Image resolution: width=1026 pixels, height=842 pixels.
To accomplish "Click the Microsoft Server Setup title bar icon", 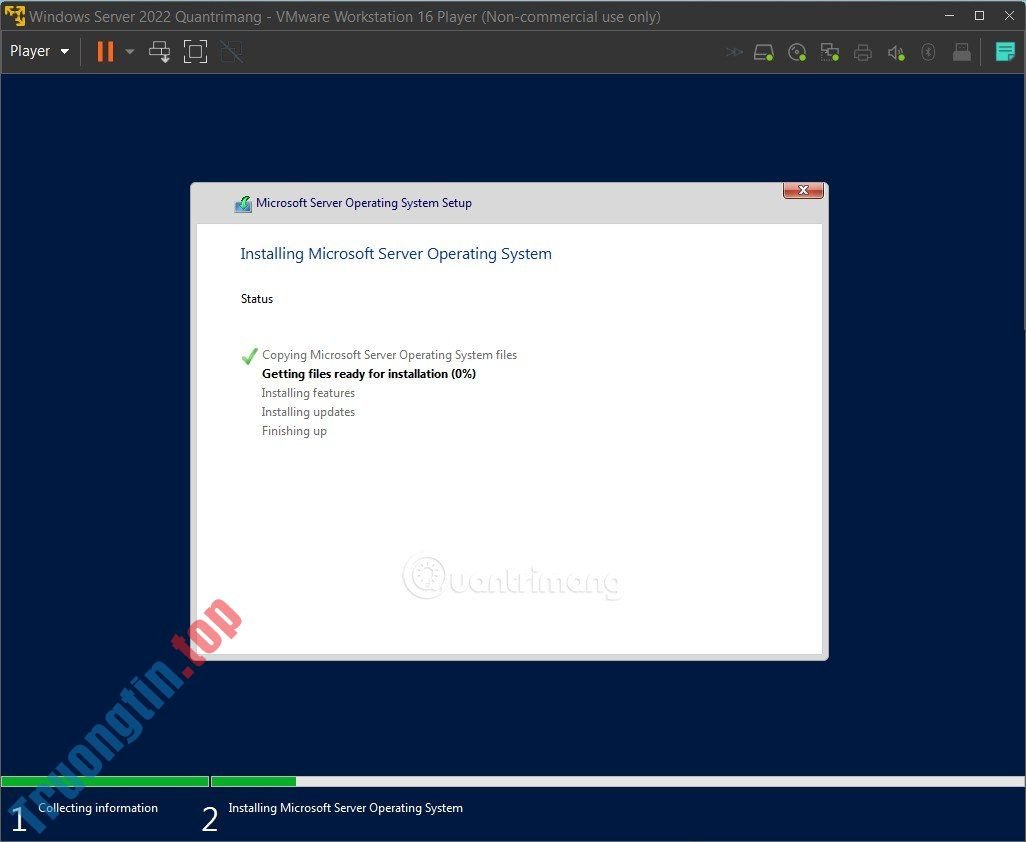I will pyautogui.click(x=243, y=203).
